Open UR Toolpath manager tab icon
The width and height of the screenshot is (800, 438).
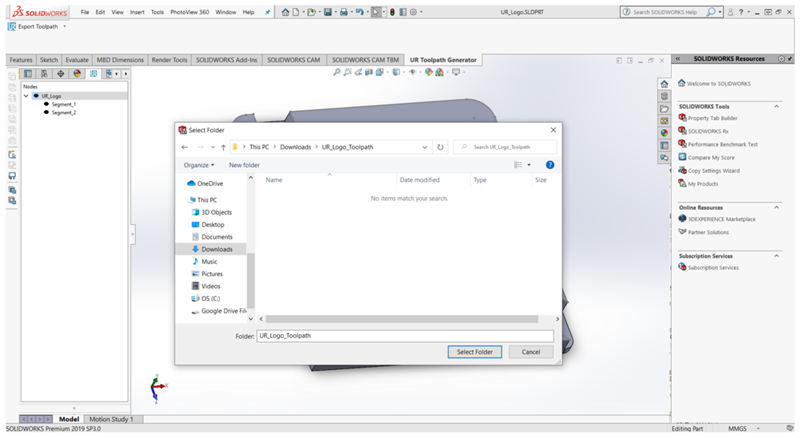93,74
